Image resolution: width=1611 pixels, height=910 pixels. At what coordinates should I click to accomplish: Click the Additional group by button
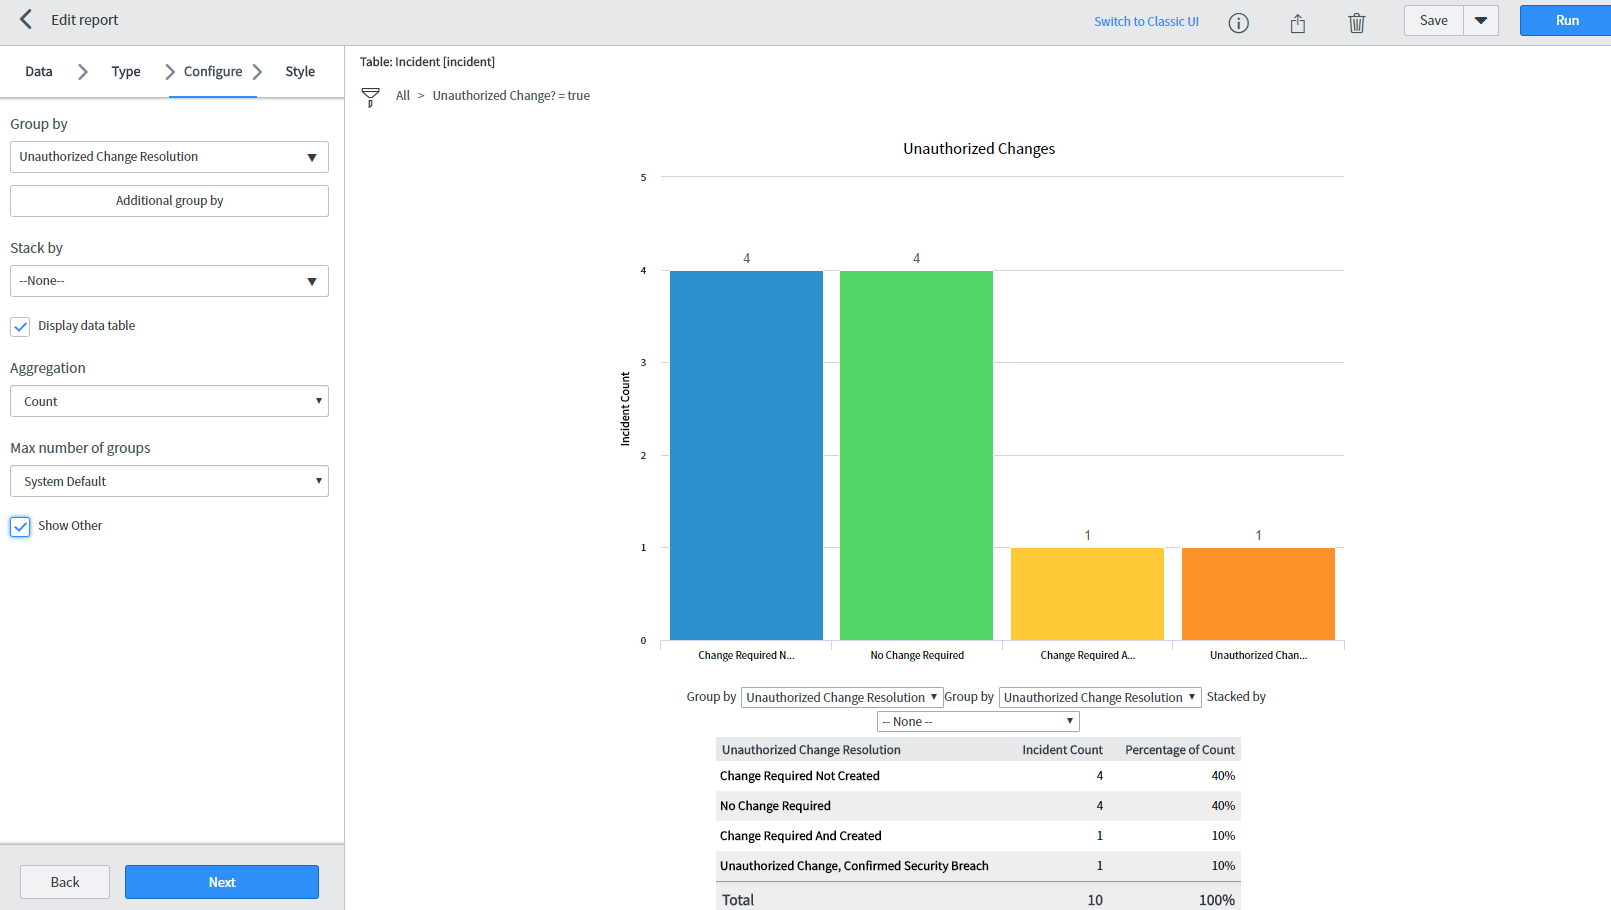click(169, 201)
